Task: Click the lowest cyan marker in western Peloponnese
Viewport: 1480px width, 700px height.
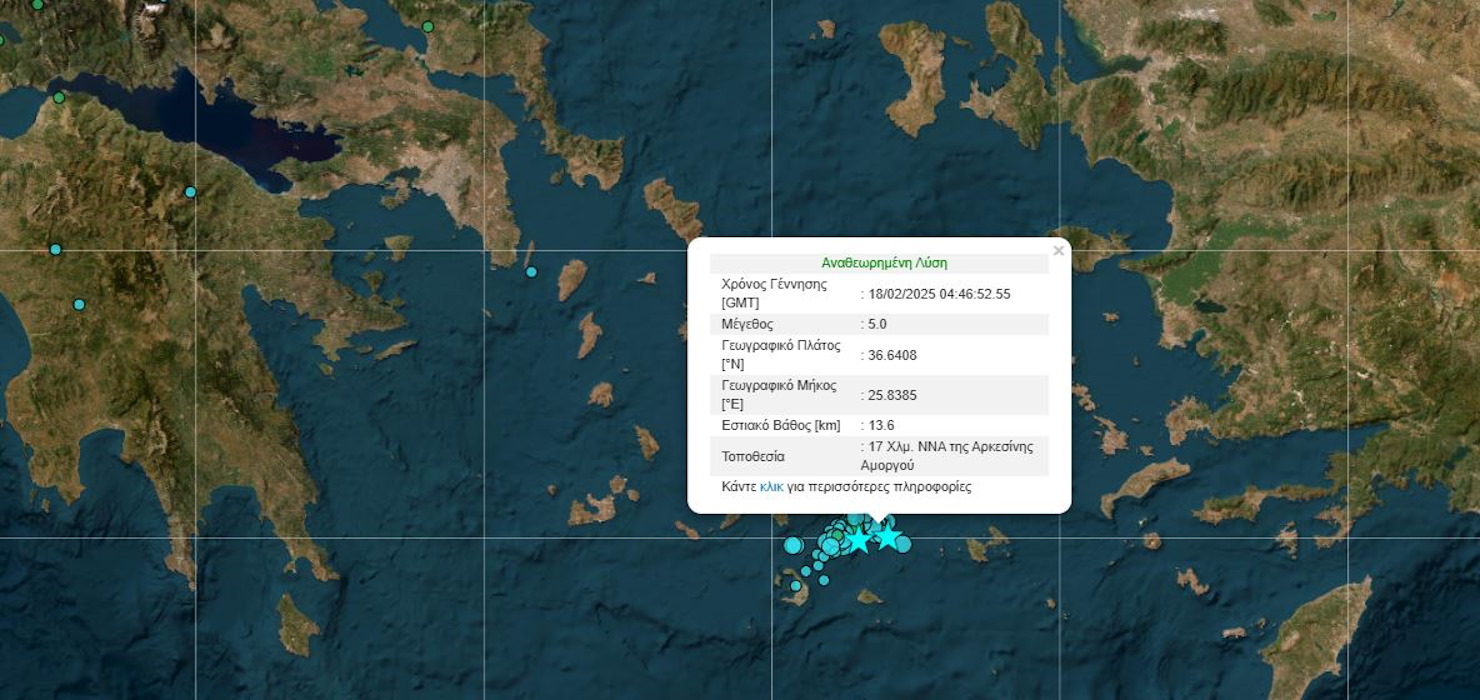Action: tap(79, 304)
